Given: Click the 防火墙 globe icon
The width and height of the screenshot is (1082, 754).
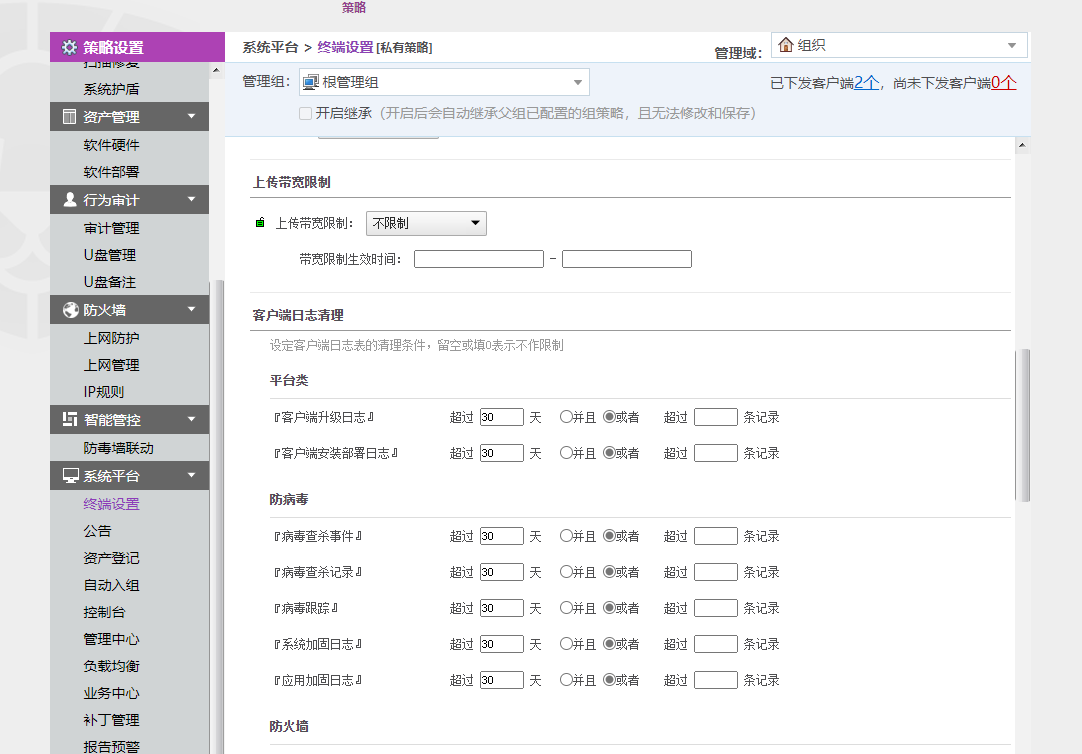Looking at the screenshot, I should pos(69,310).
